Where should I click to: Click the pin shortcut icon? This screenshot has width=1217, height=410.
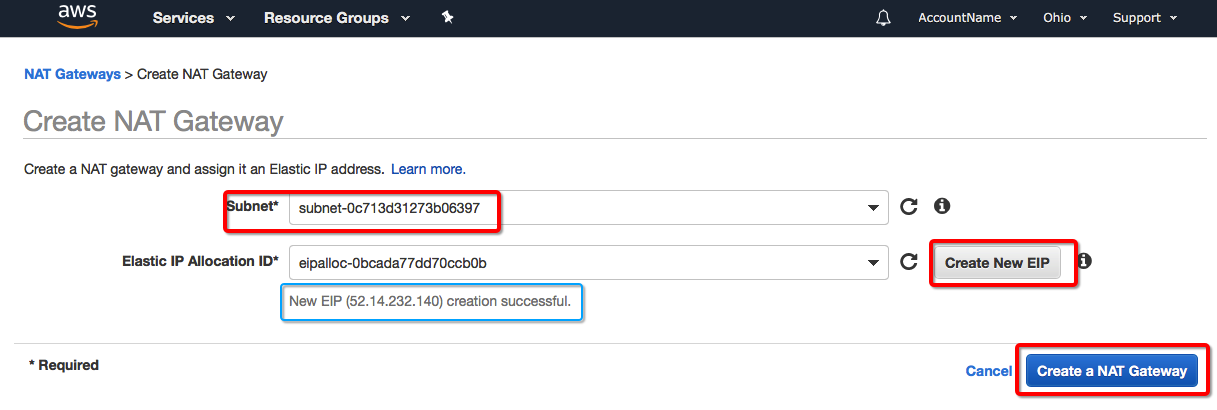click(x=447, y=18)
